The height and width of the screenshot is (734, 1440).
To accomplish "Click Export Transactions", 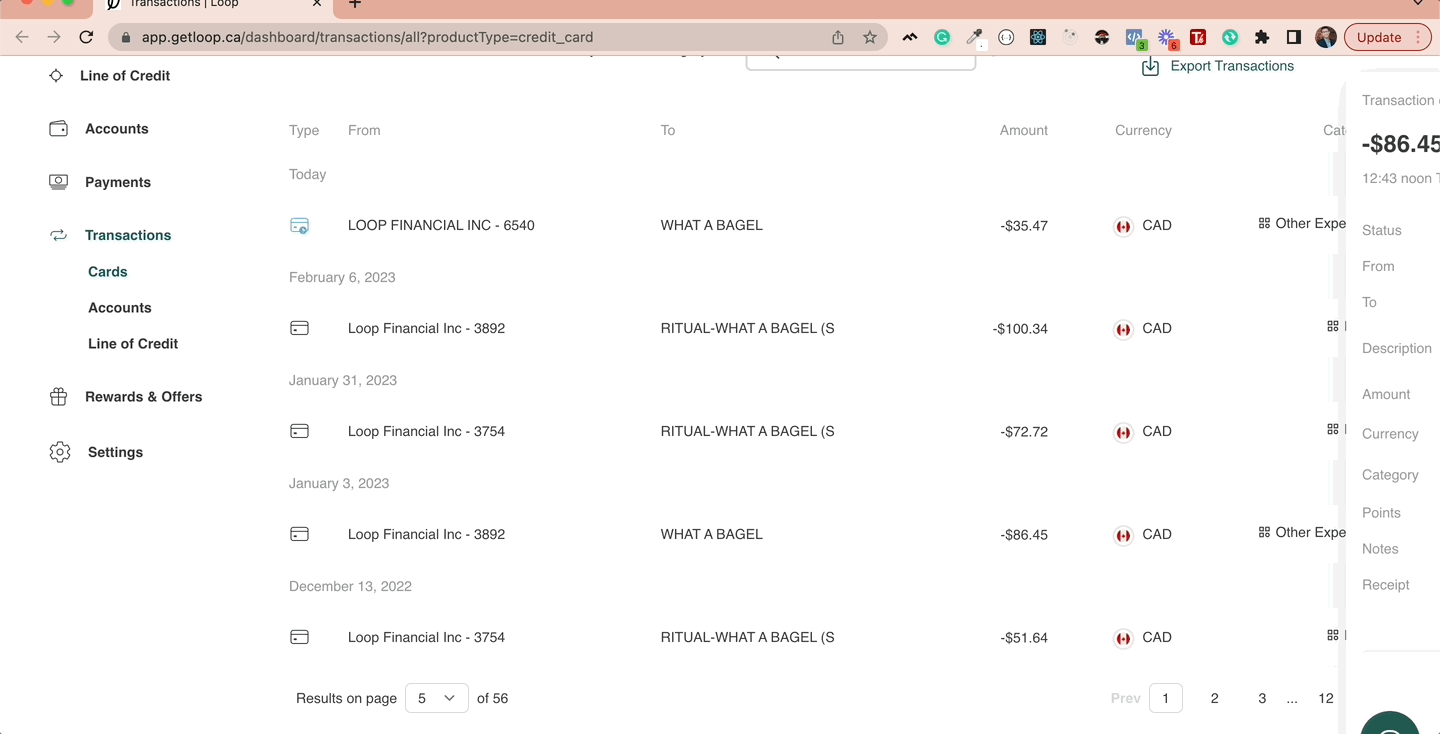I will pyautogui.click(x=1232, y=66).
